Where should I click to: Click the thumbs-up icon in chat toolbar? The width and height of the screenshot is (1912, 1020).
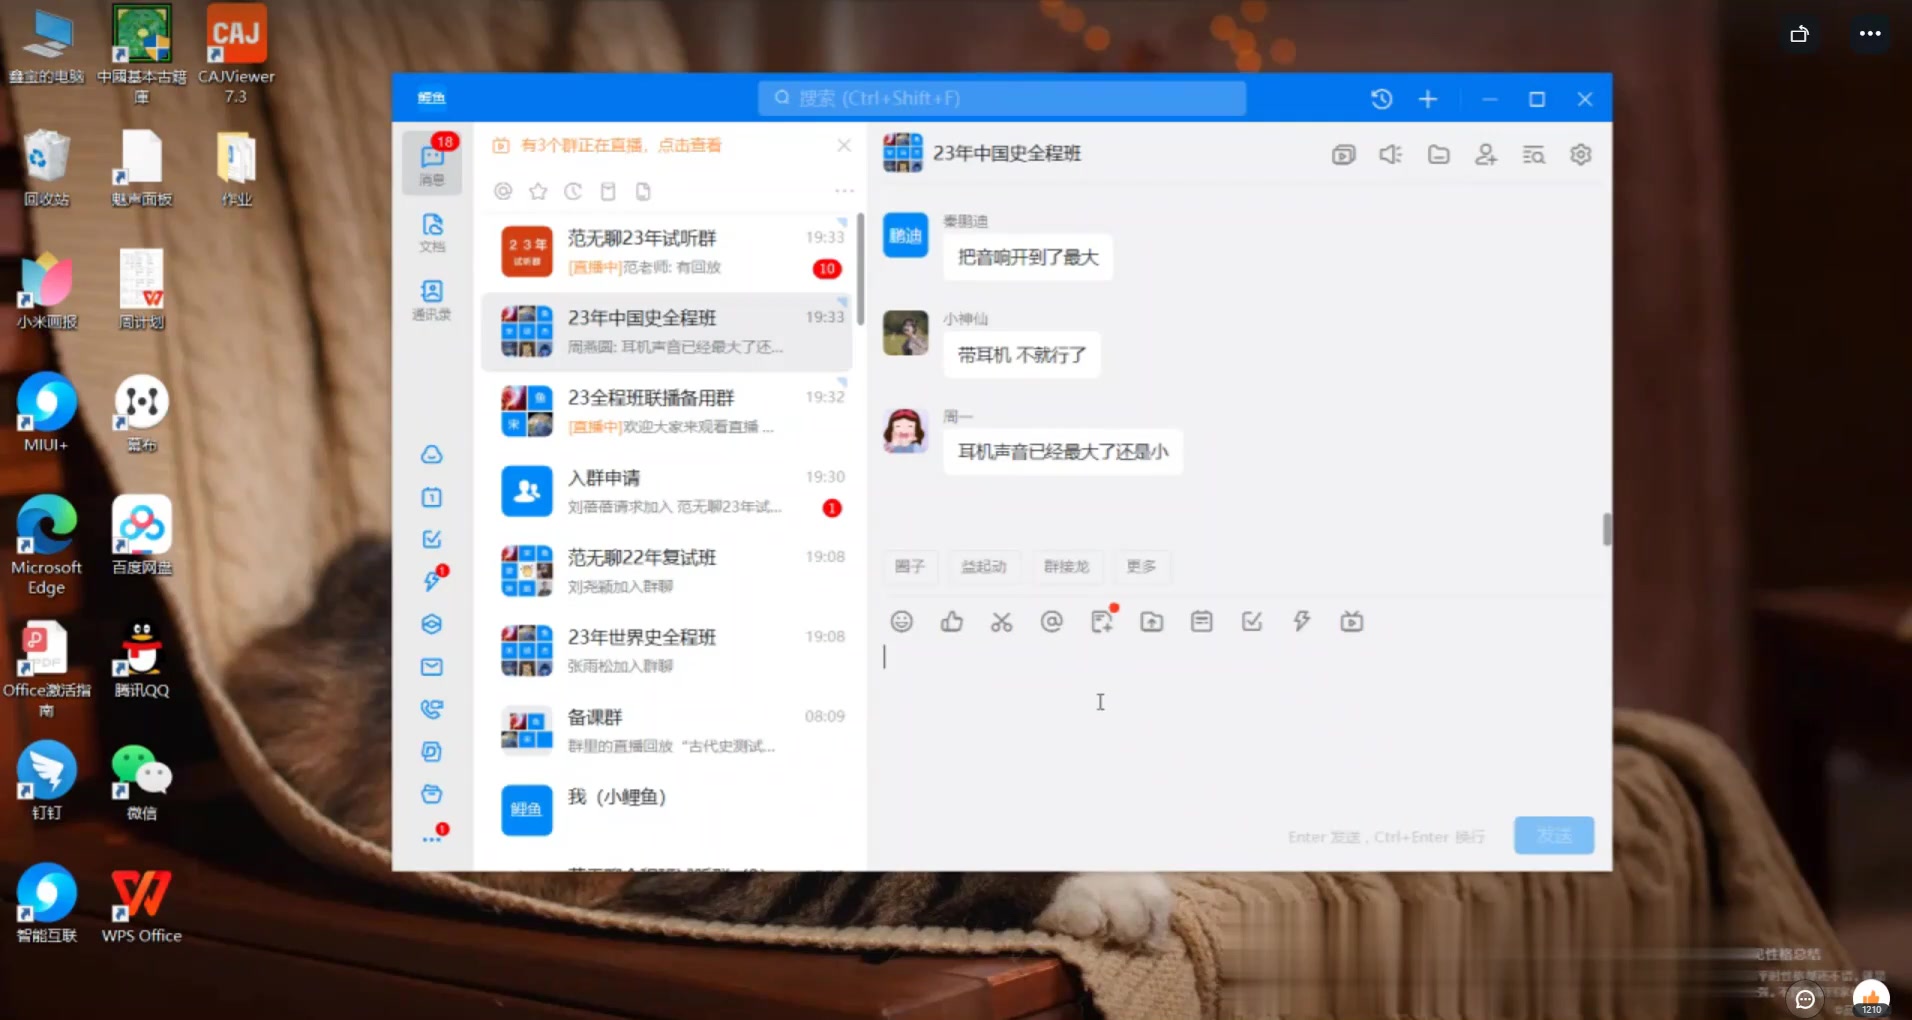point(952,622)
